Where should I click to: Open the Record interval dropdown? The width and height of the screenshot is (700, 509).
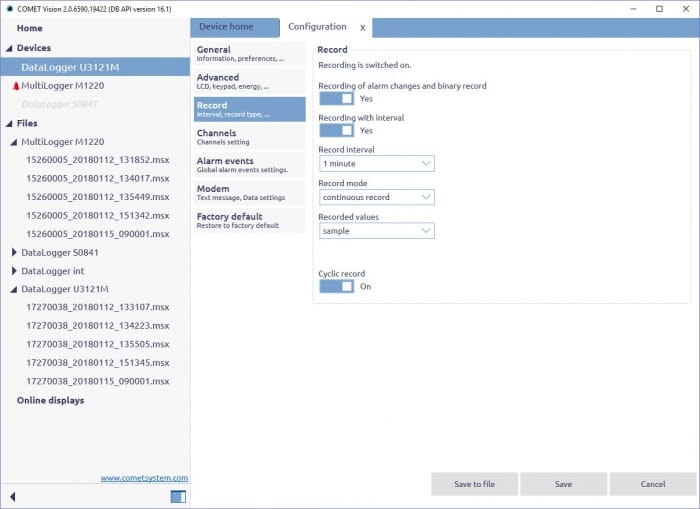point(376,163)
